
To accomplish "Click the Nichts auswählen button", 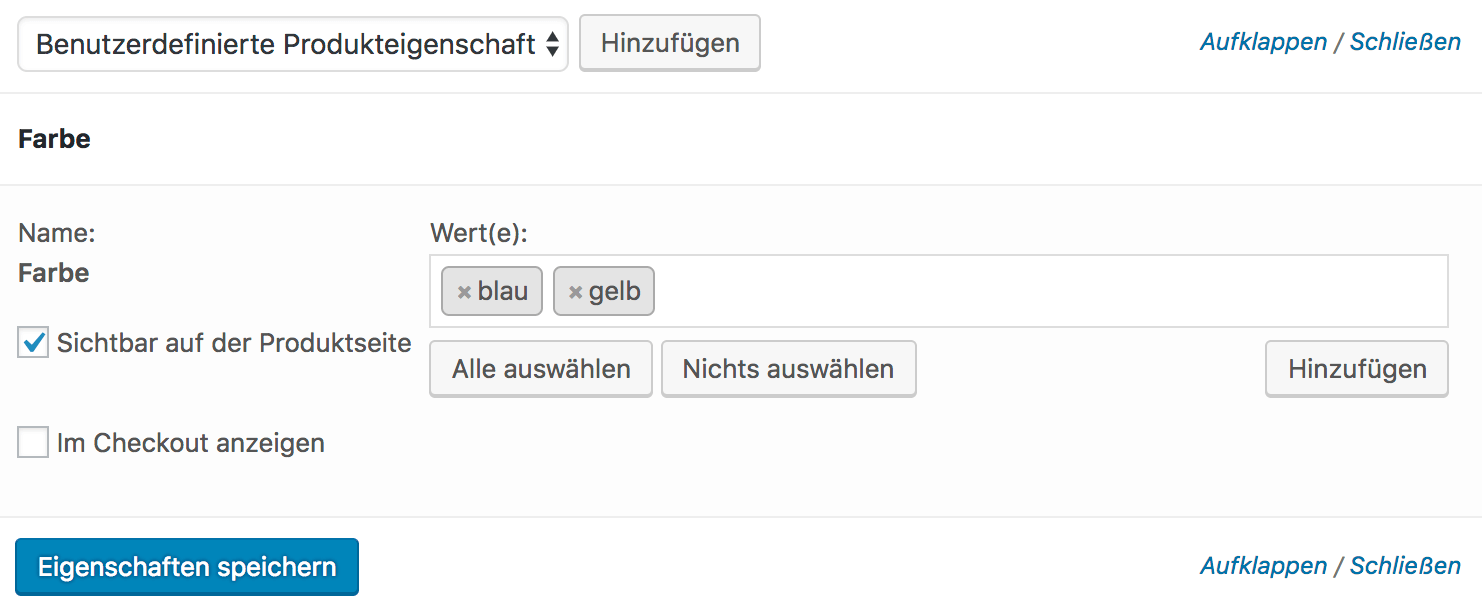I will tap(788, 369).
